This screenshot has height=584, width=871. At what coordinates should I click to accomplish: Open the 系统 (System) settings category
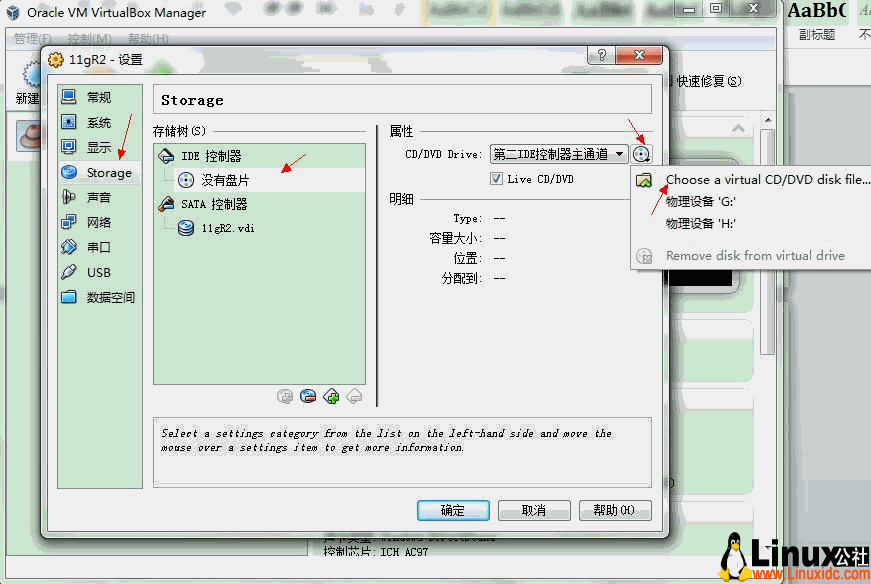click(99, 122)
